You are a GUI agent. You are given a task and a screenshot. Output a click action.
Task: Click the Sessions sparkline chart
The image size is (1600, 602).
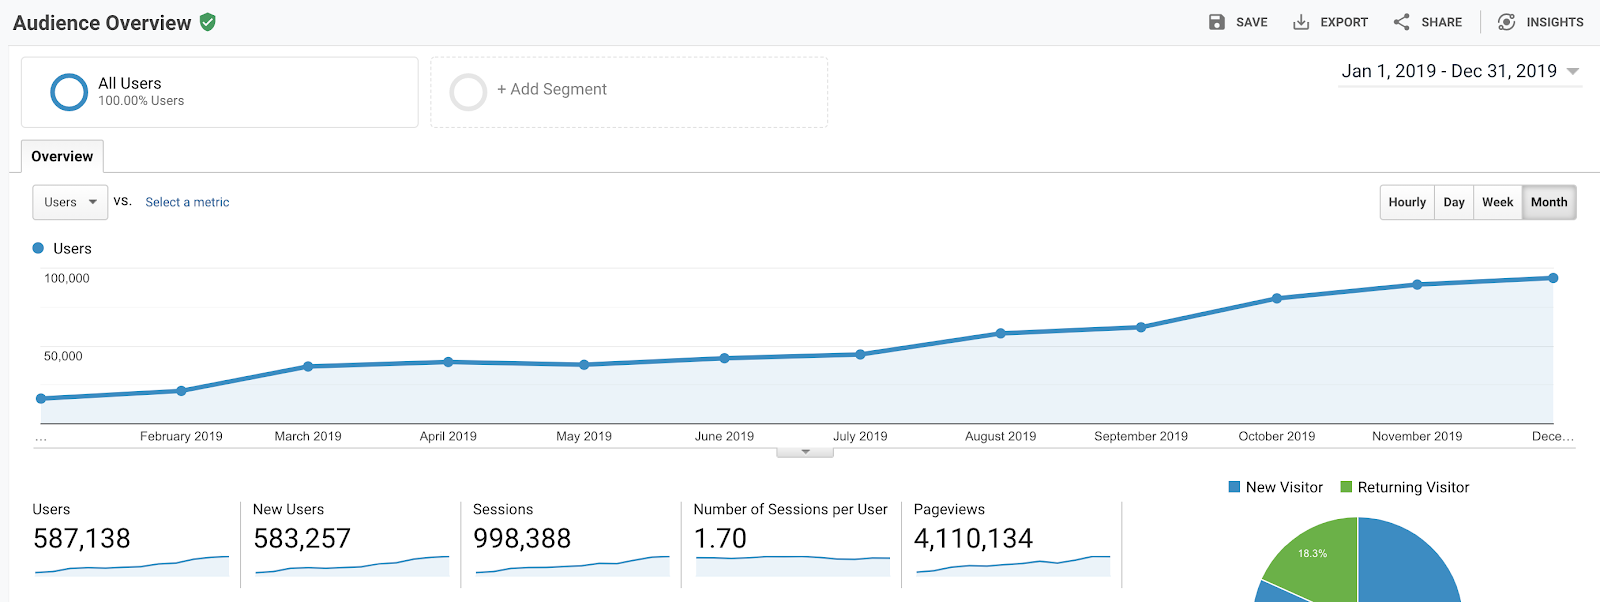pyautogui.click(x=572, y=566)
